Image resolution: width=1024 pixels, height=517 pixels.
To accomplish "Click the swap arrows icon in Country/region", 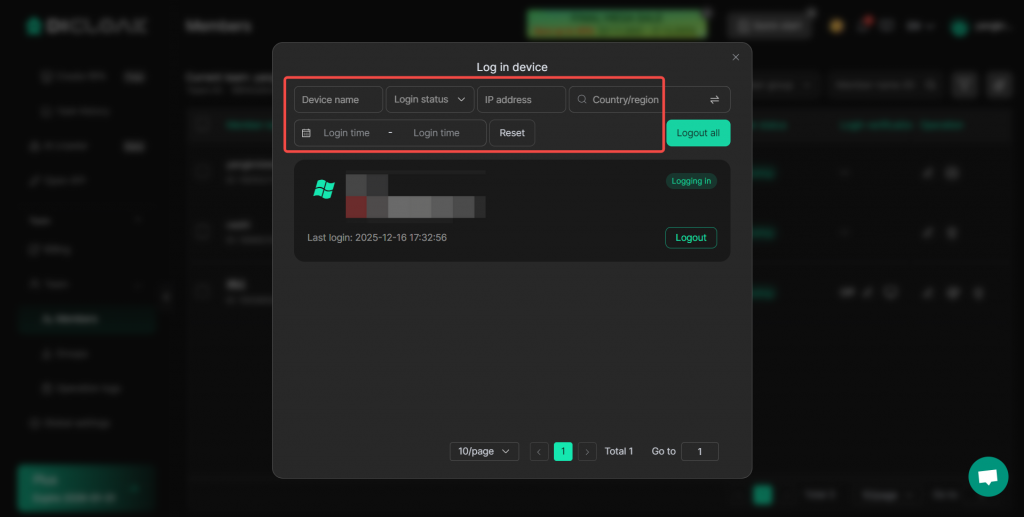I will [x=714, y=100].
